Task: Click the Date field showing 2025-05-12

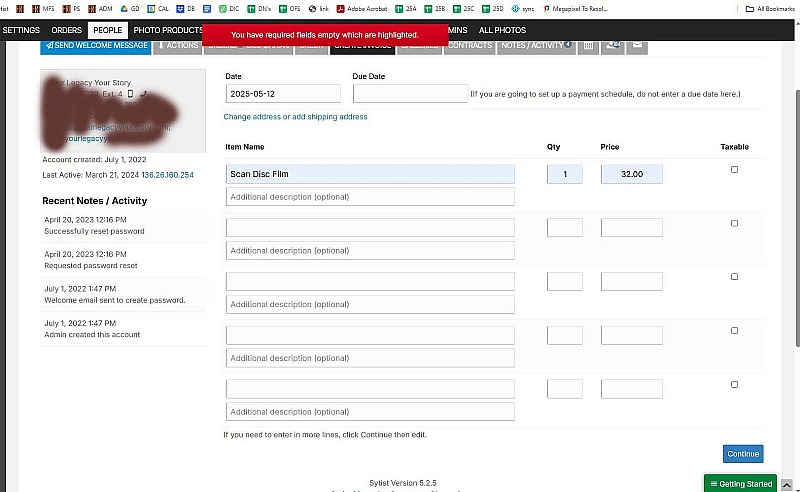Action: click(x=283, y=94)
